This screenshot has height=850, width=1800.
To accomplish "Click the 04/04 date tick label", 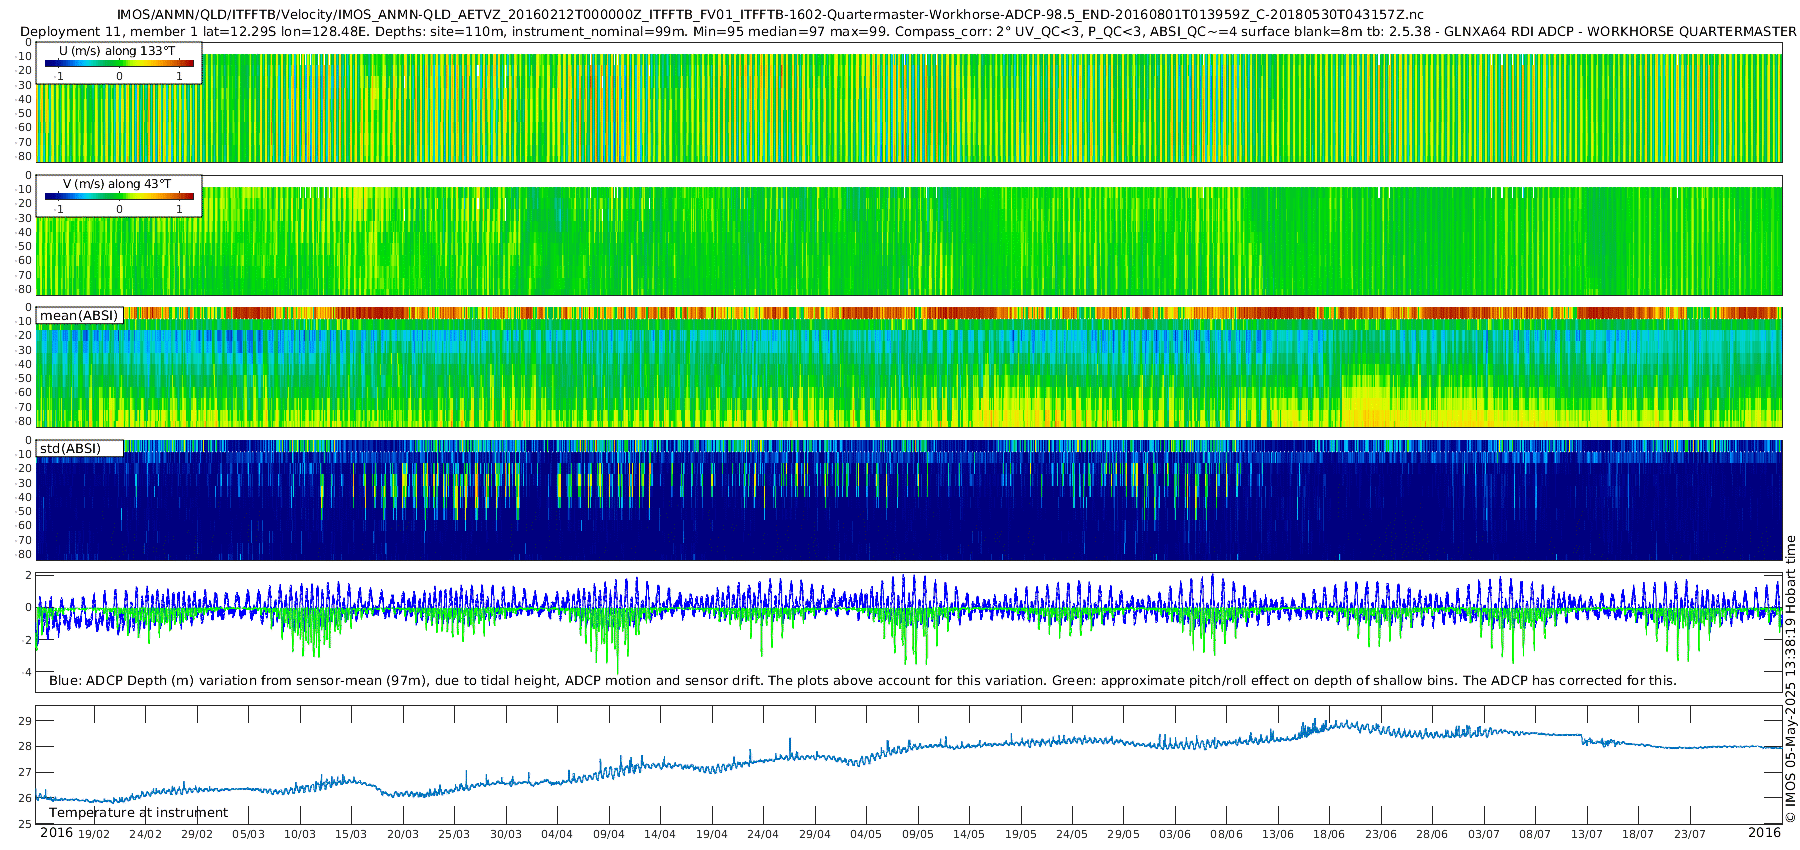I will tap(557, 834).
